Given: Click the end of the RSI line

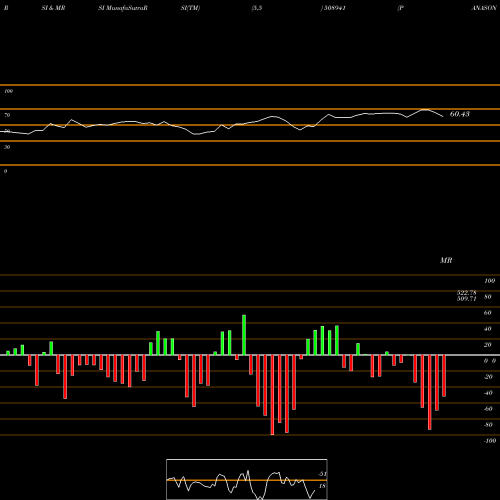Looking at the screenshot, I should tap(443, 116).
